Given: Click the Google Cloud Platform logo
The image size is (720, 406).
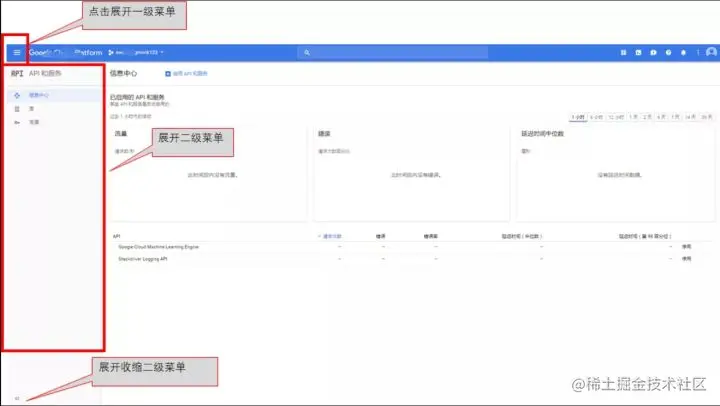Looking at the screenshot, I should pos(66,53).
